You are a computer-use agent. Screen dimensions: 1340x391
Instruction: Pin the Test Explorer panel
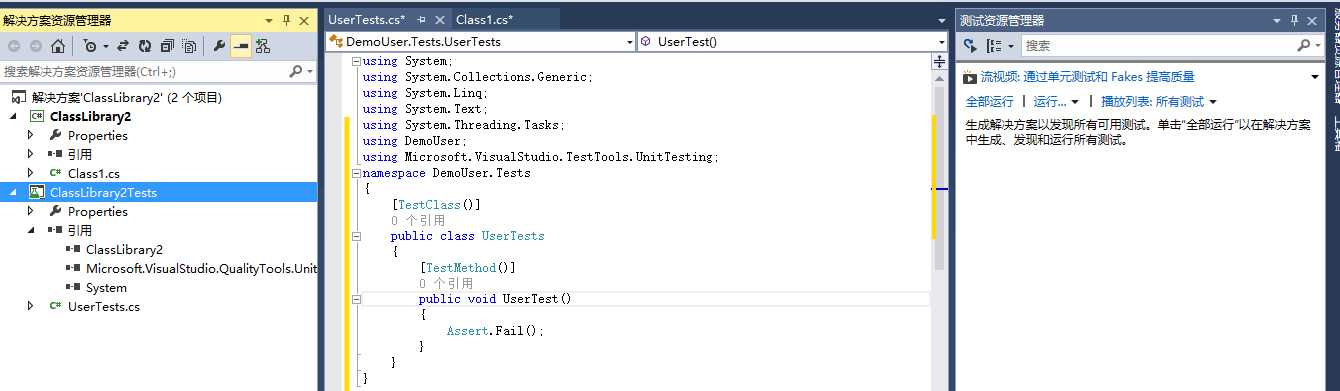[x=1295, y=20]
